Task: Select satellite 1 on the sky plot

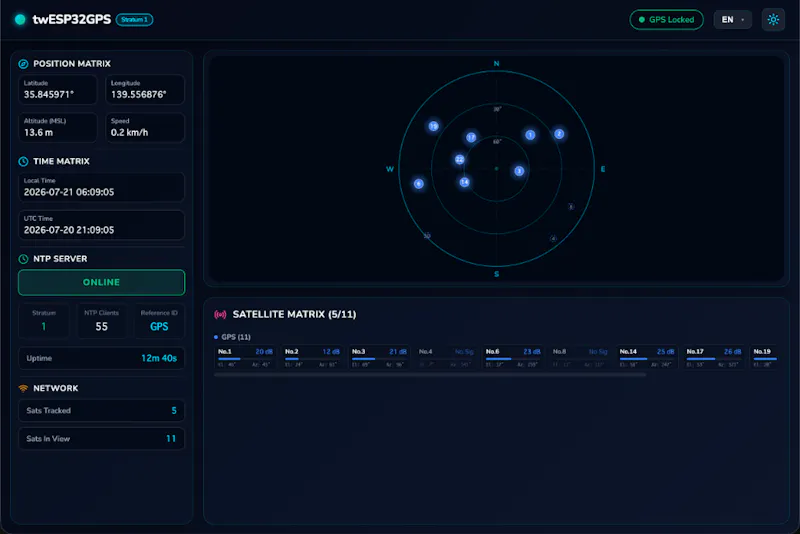Action: [530, 135]
